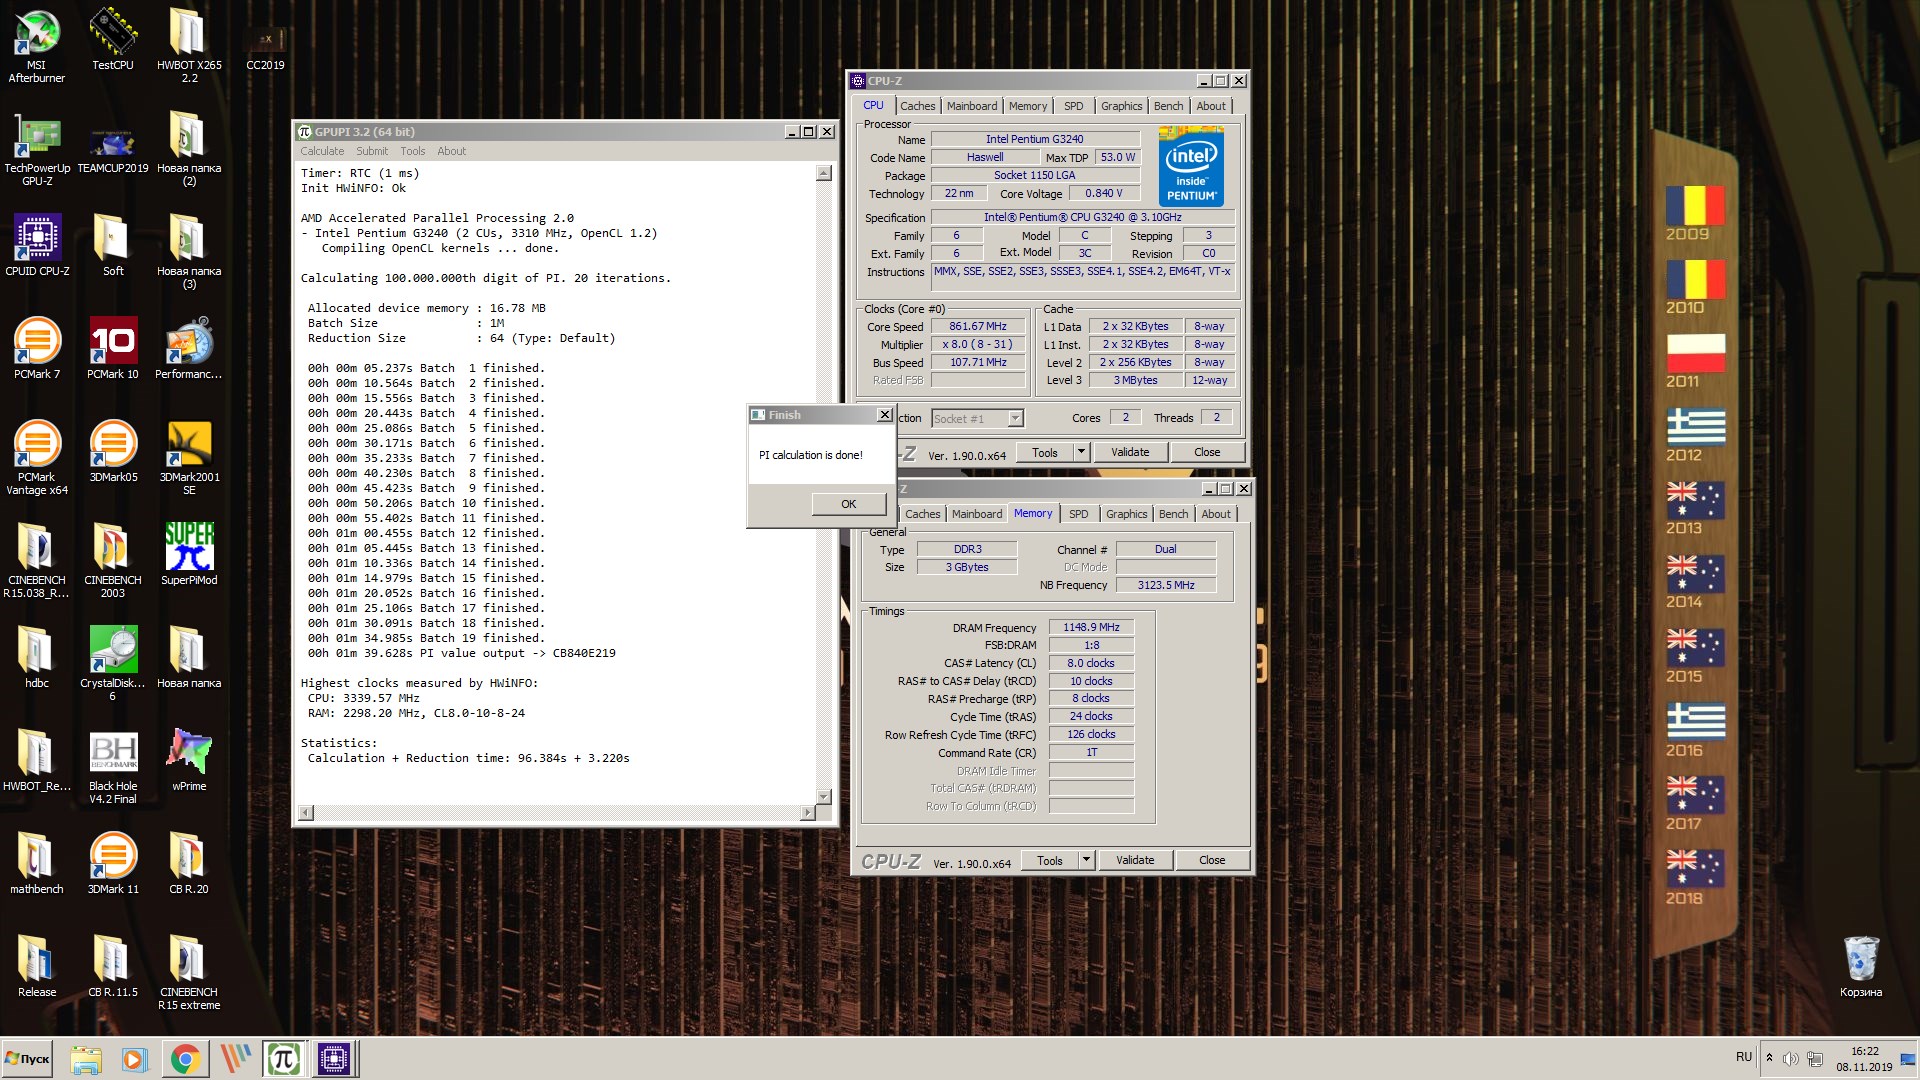
Task: Launch PCMark 7 shortcut
Action: point(37,348)
